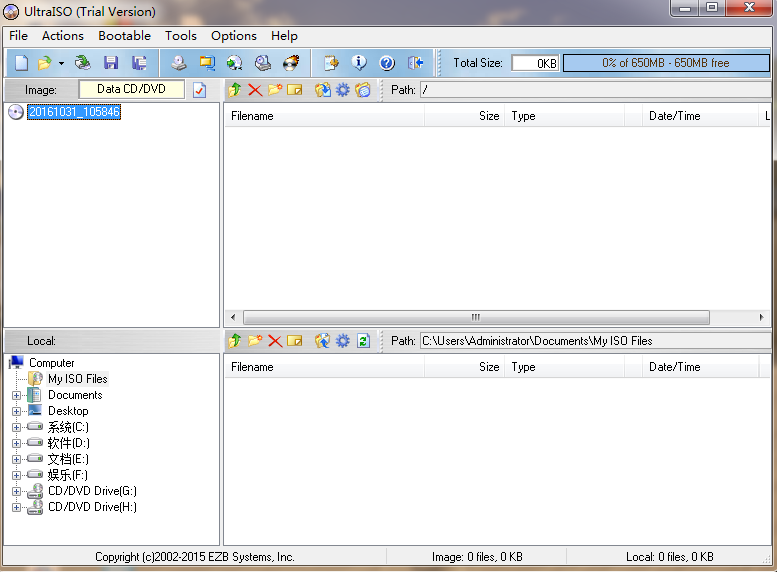The height and width of the screenshot is (572, 777).
Task: Click the scrollbar left arrow in Image pane
Action: coord(233,317)
